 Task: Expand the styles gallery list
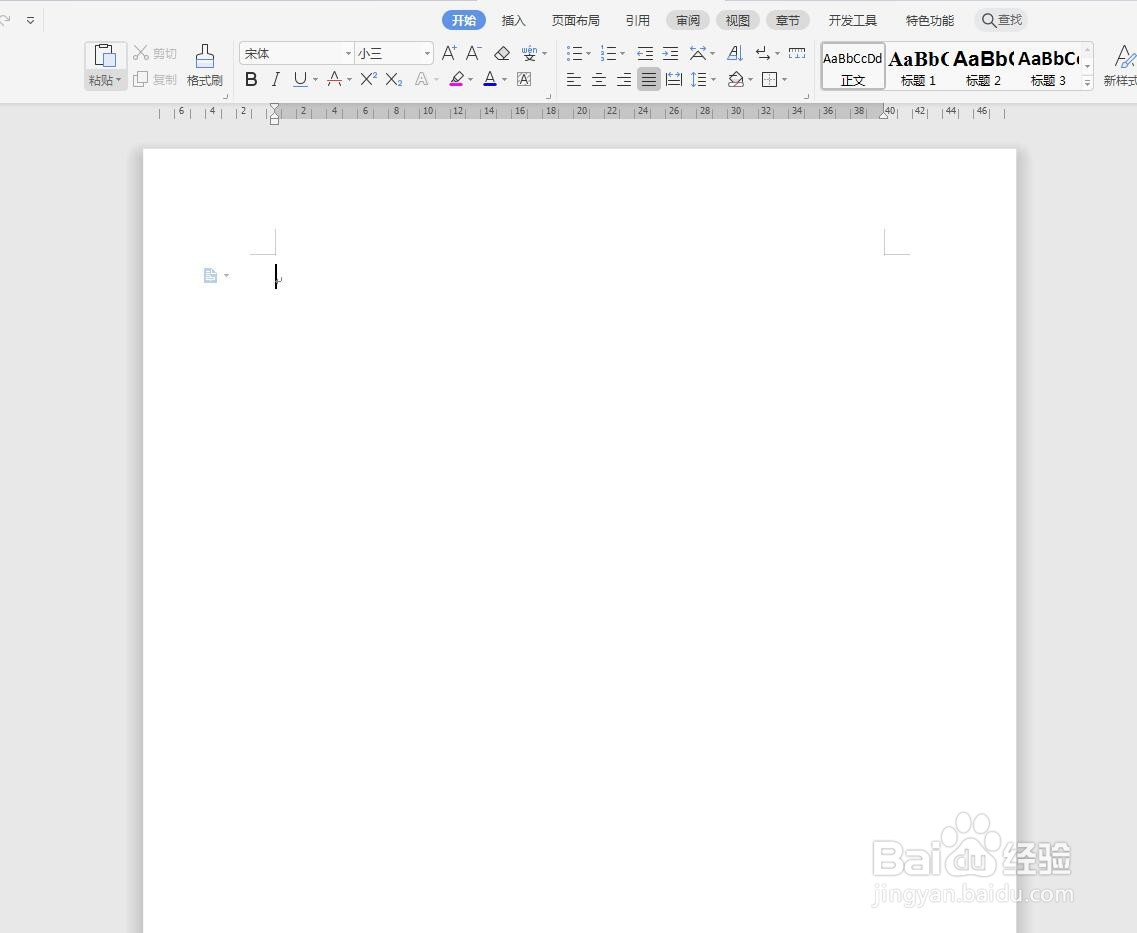pyautogui.click(x=1087, y=83)
